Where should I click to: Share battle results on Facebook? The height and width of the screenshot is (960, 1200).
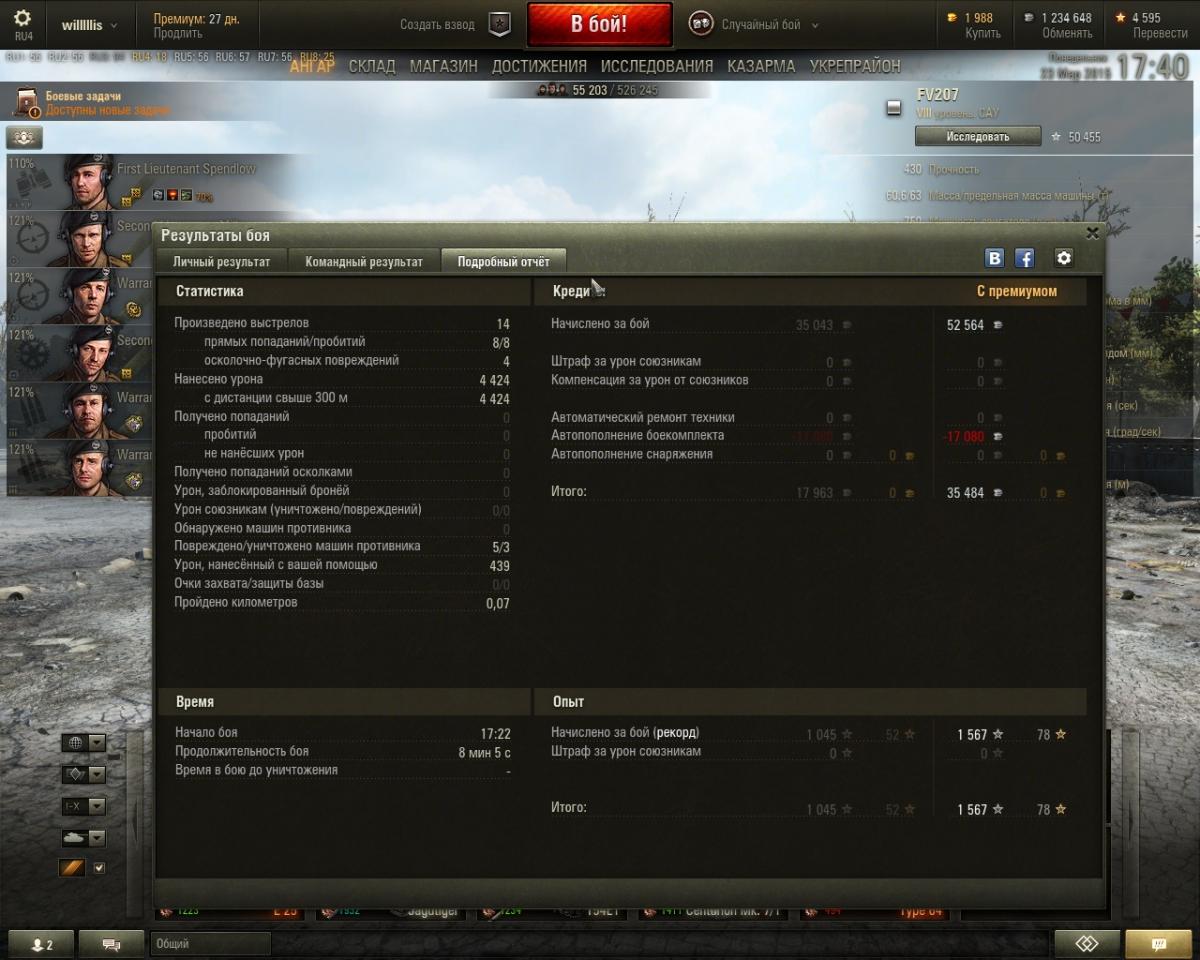(x=1024, y=258)
